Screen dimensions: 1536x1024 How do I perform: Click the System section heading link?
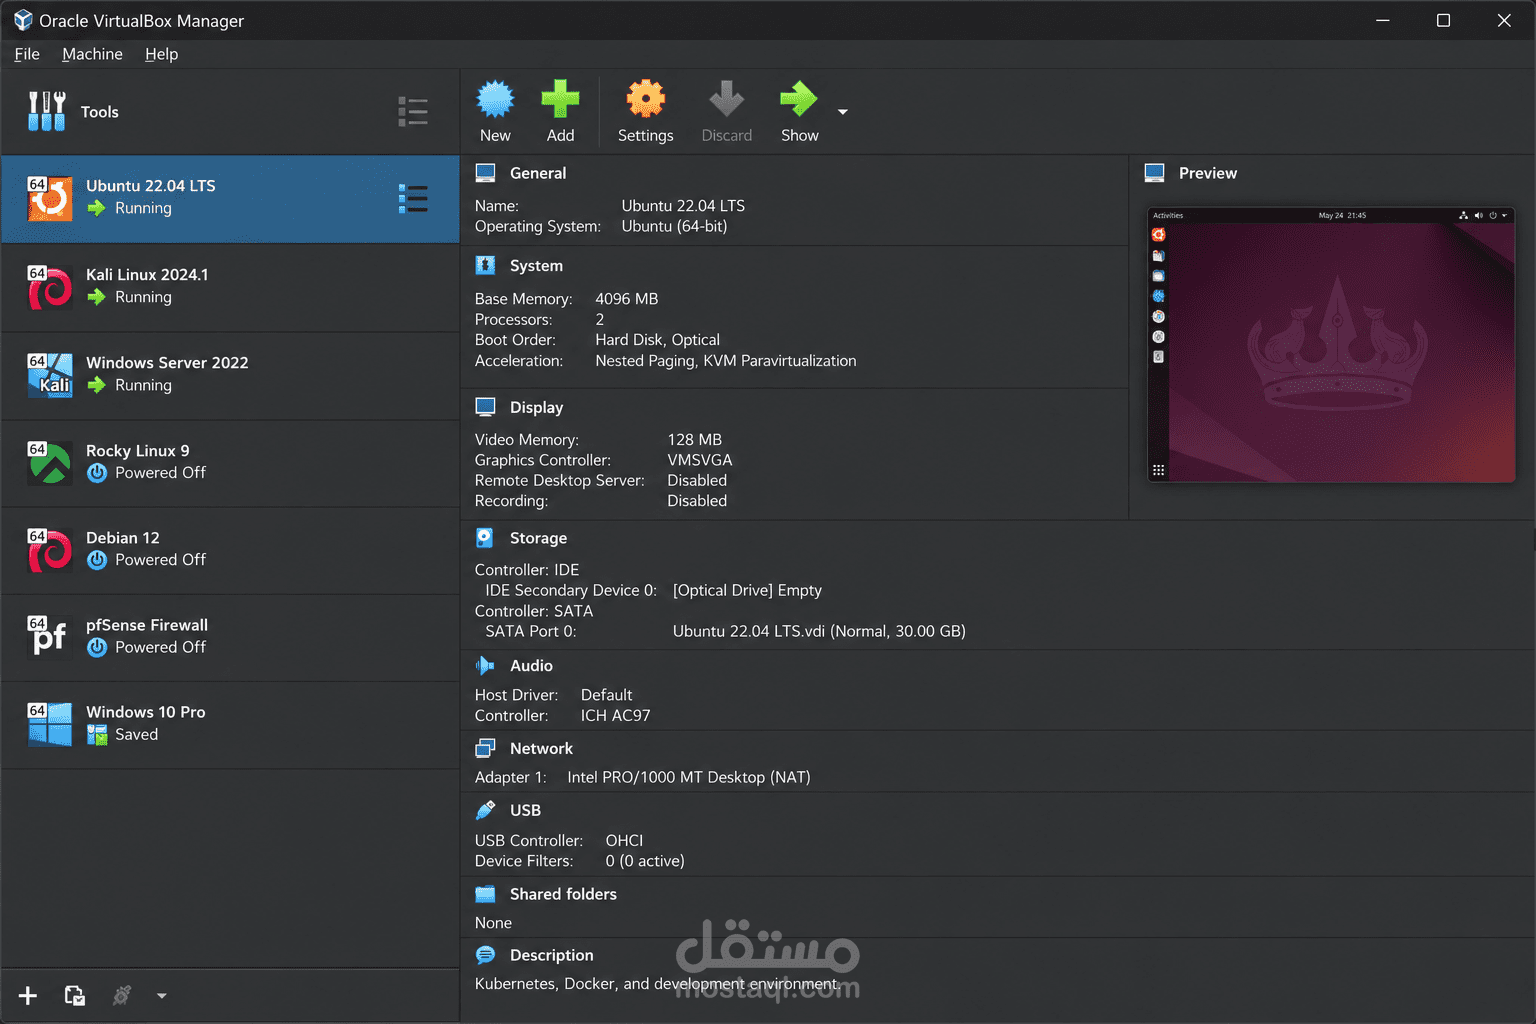[536, 265]
